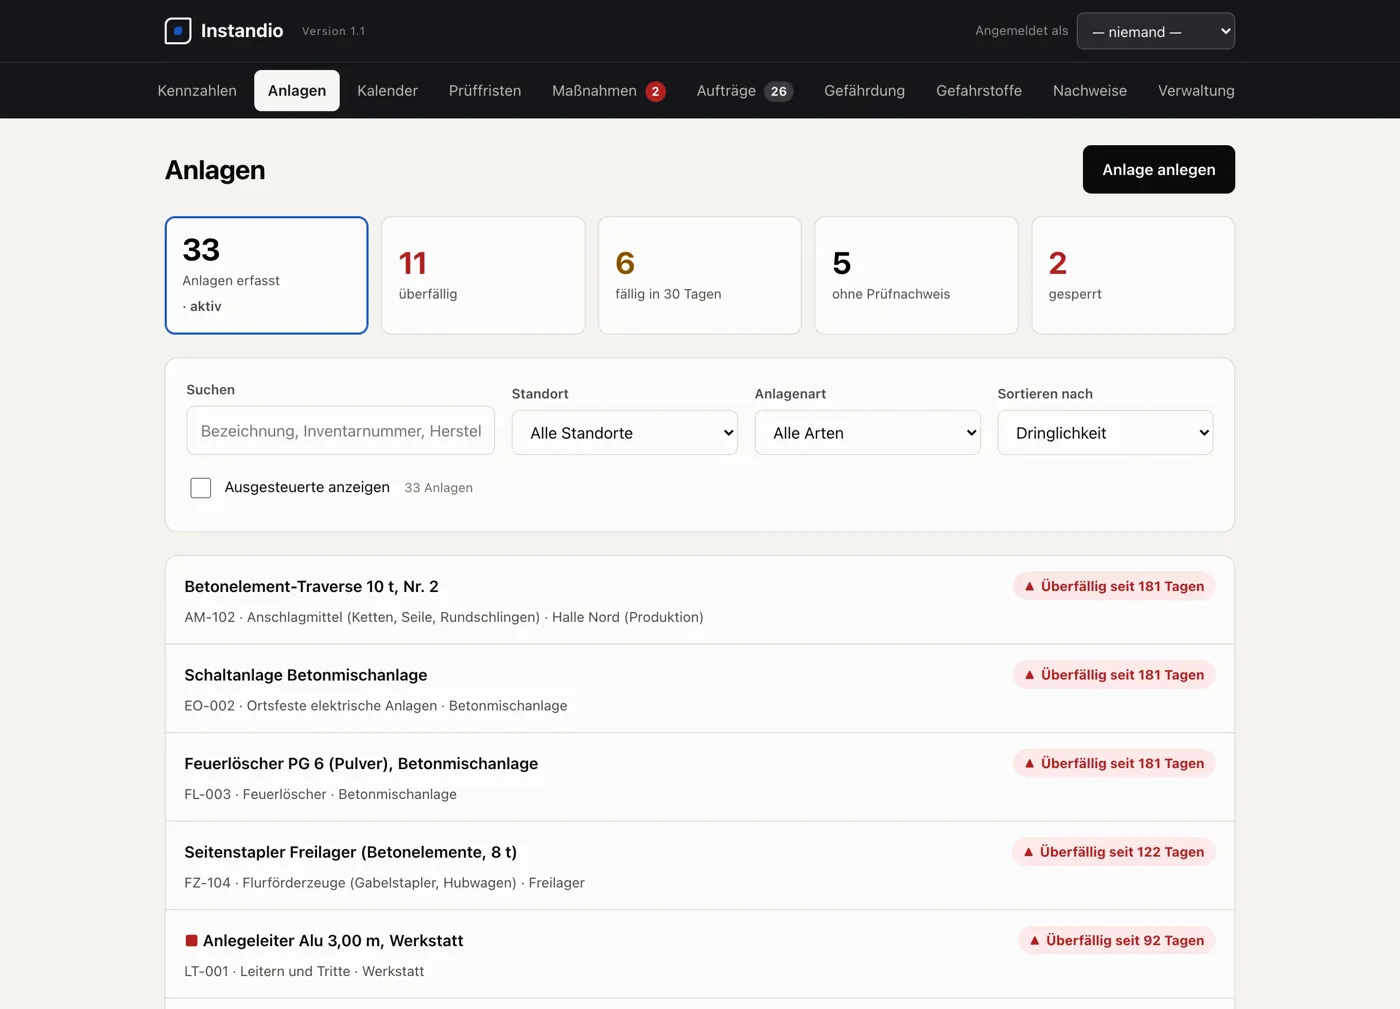This screenshot has height=1009, width=1400.
Task: Select the active Anlagen tab
Action: (297, 91)
